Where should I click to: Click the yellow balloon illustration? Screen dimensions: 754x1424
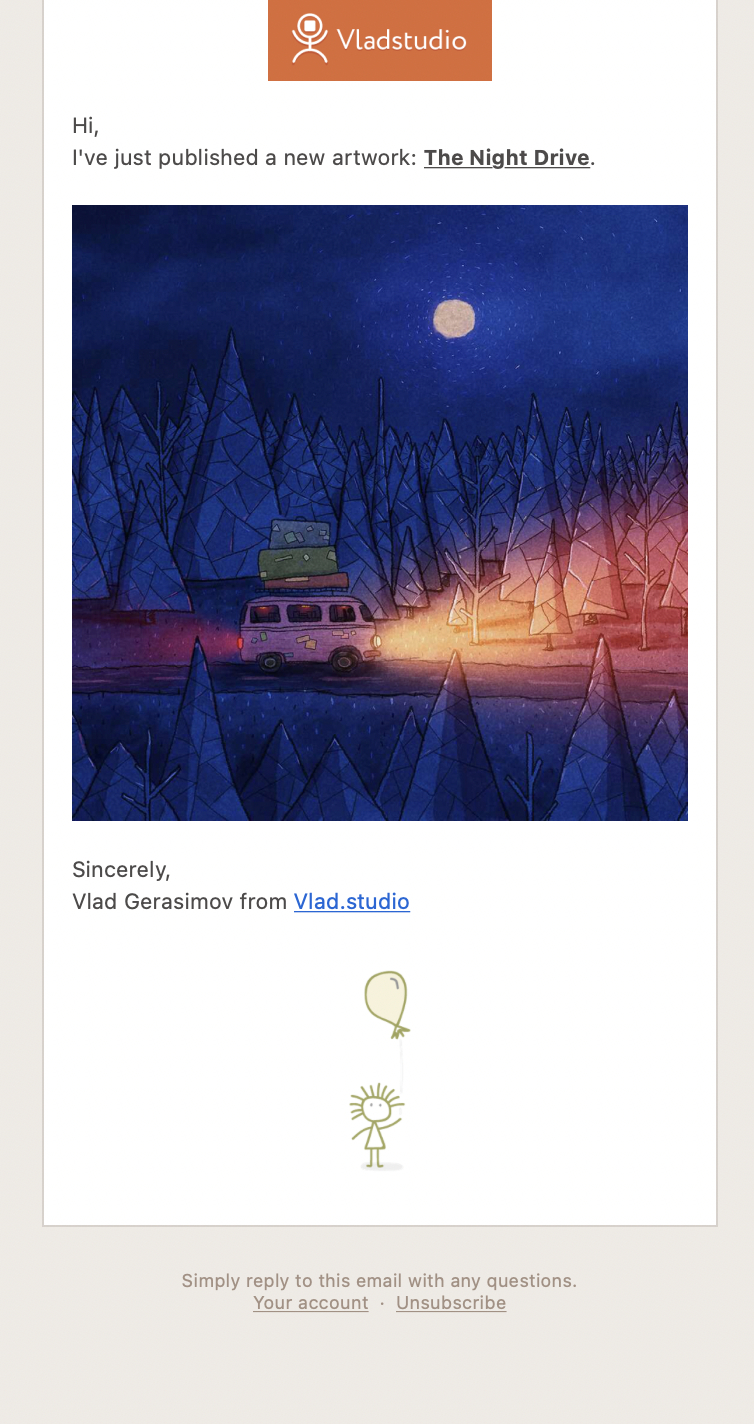[x=387, y=1004]
